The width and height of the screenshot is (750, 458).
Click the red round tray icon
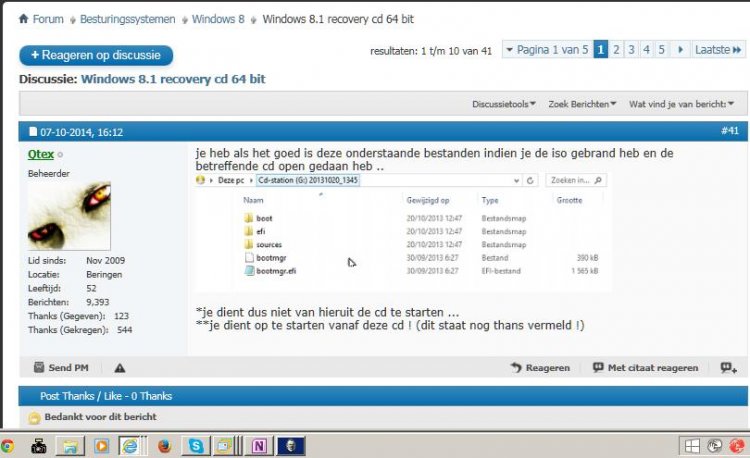coord(737,447)
